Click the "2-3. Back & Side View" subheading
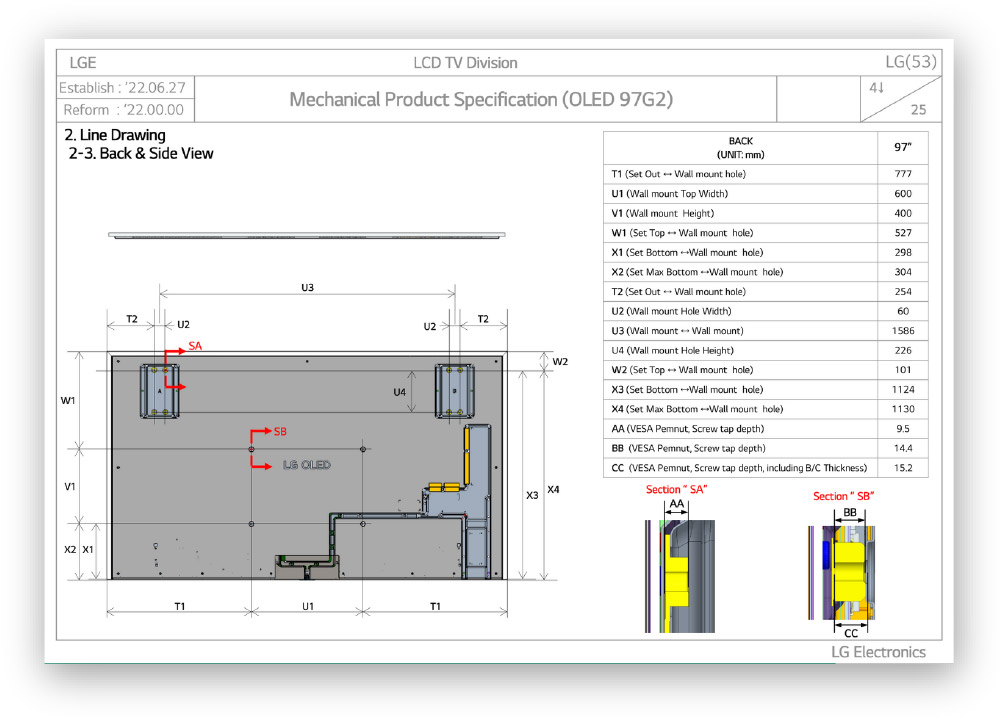 coord(141,154)
